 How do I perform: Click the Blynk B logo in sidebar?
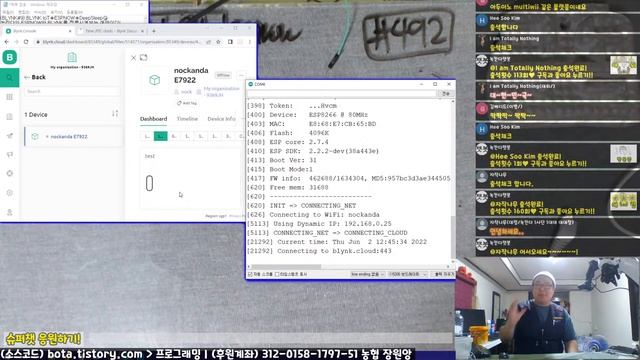pos(10,58)
